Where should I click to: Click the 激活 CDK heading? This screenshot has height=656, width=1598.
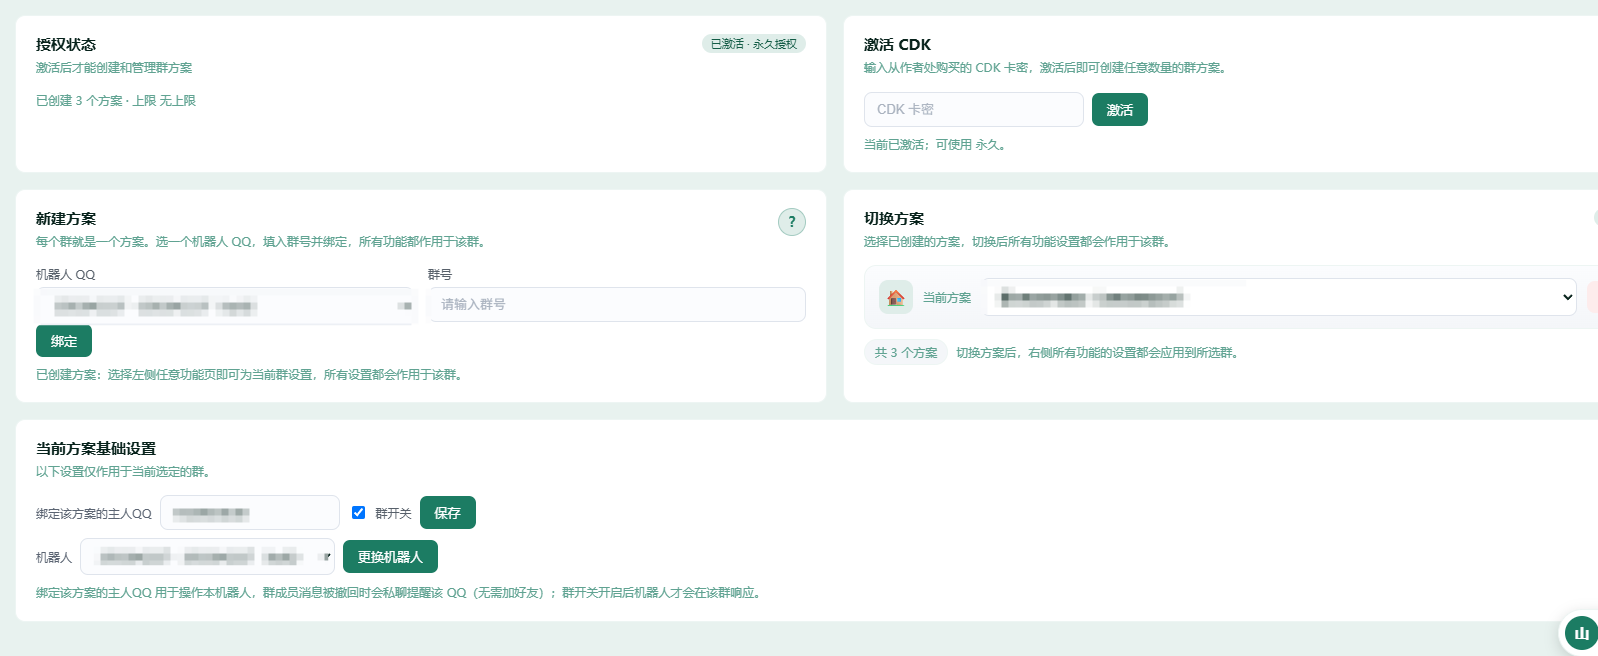tap(897, 45)
